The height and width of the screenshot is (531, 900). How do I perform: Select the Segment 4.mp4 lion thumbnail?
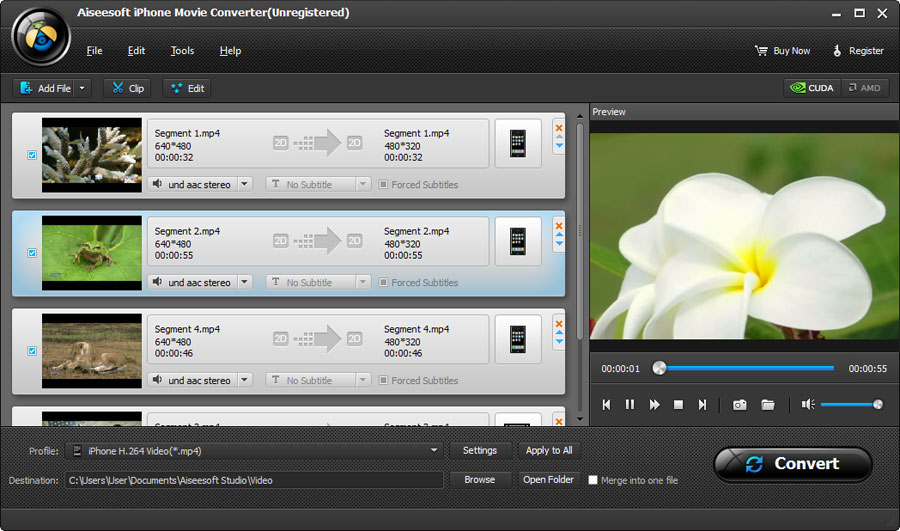click(92, 351)
